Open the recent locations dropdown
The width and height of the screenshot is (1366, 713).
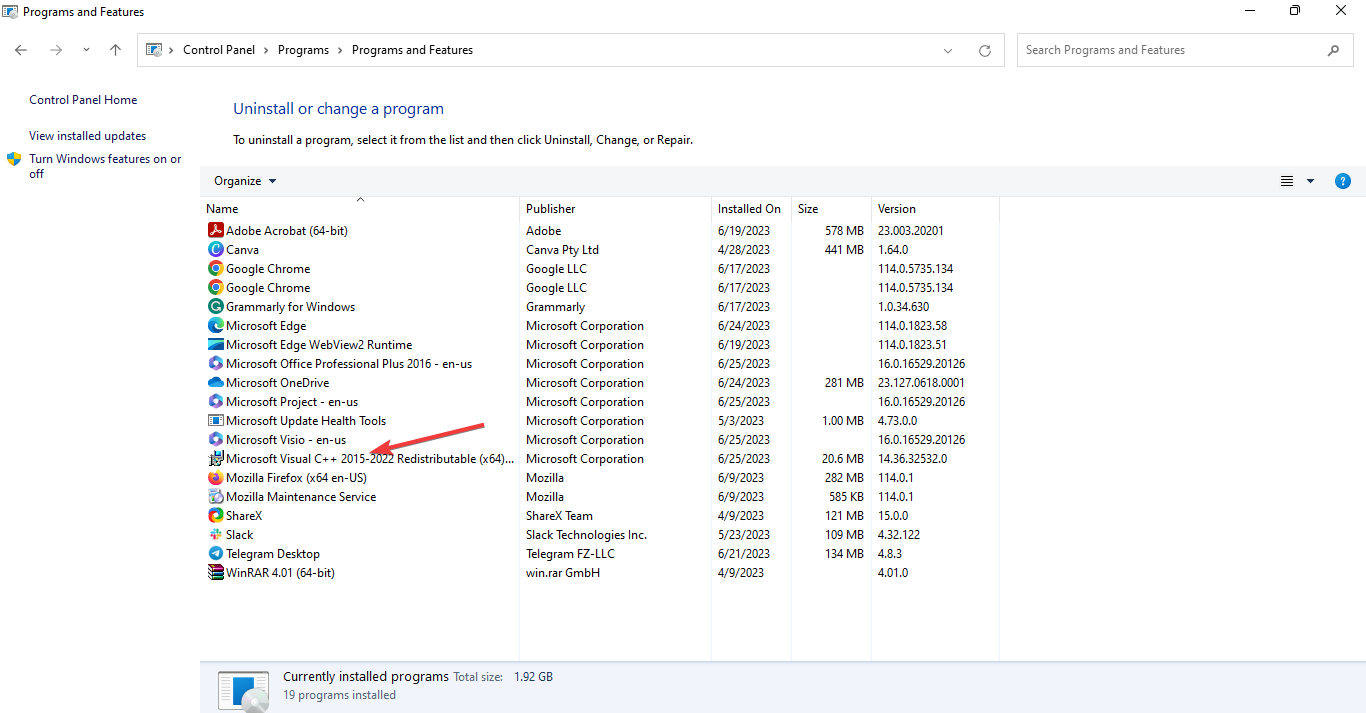click(x=86, y=50)
